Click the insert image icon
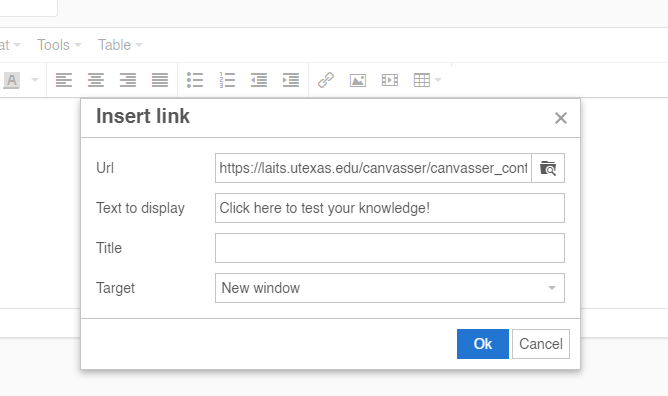Screen dimensions: 668x396 click(358, 80)
